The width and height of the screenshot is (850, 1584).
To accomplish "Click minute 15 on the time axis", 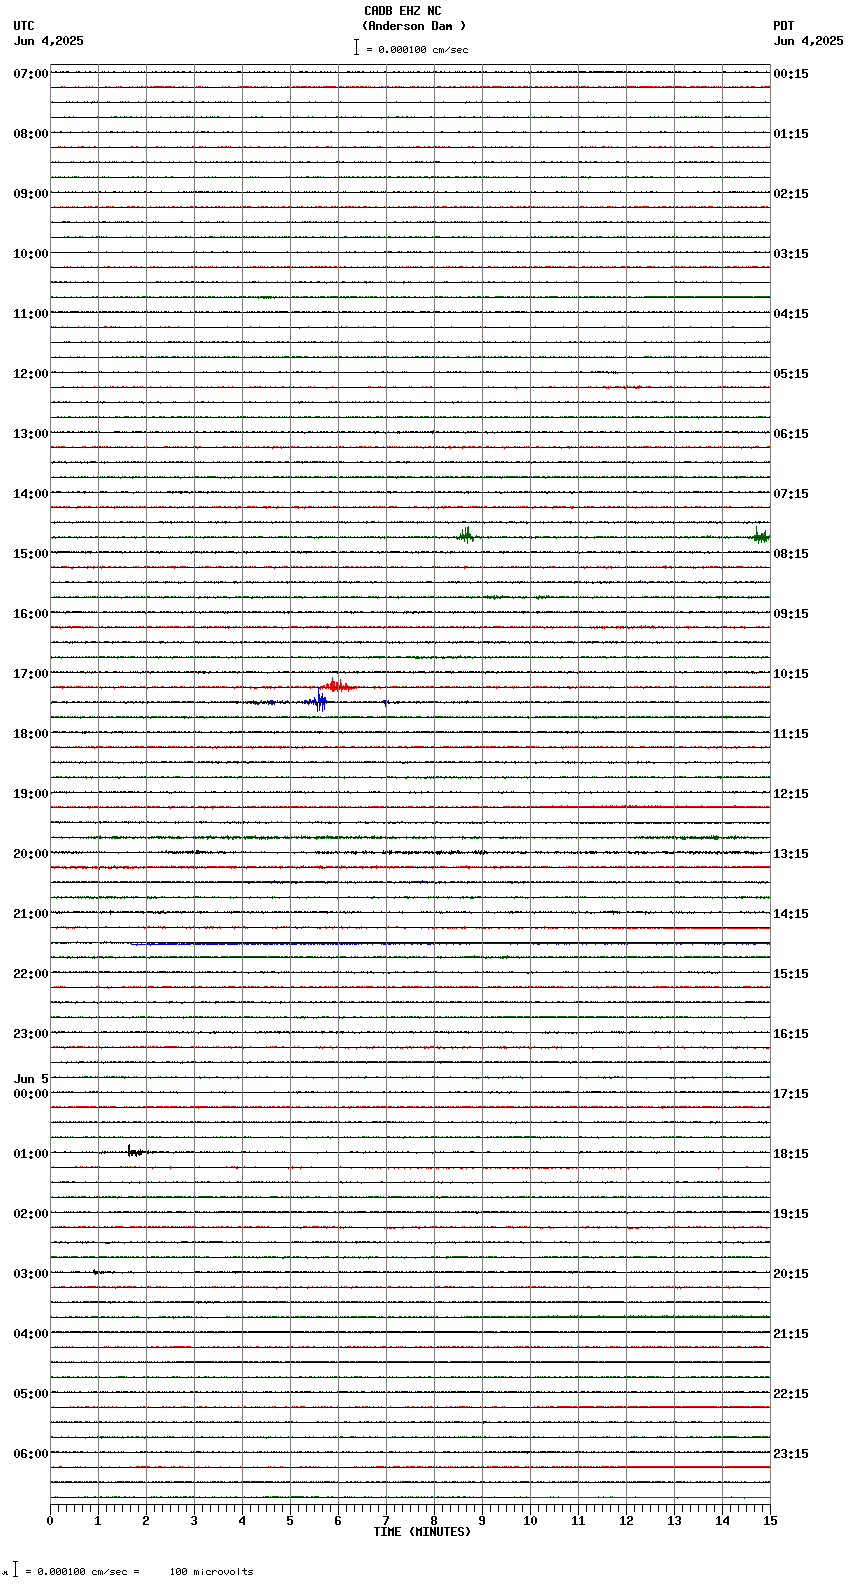I will (770, 1521).
